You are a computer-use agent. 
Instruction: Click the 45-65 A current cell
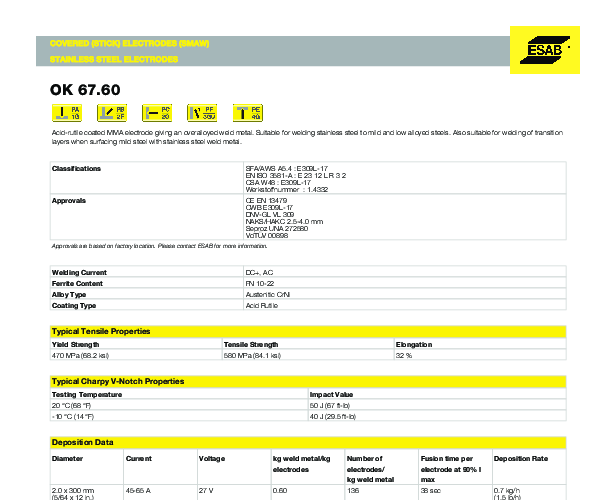(138, 491)
